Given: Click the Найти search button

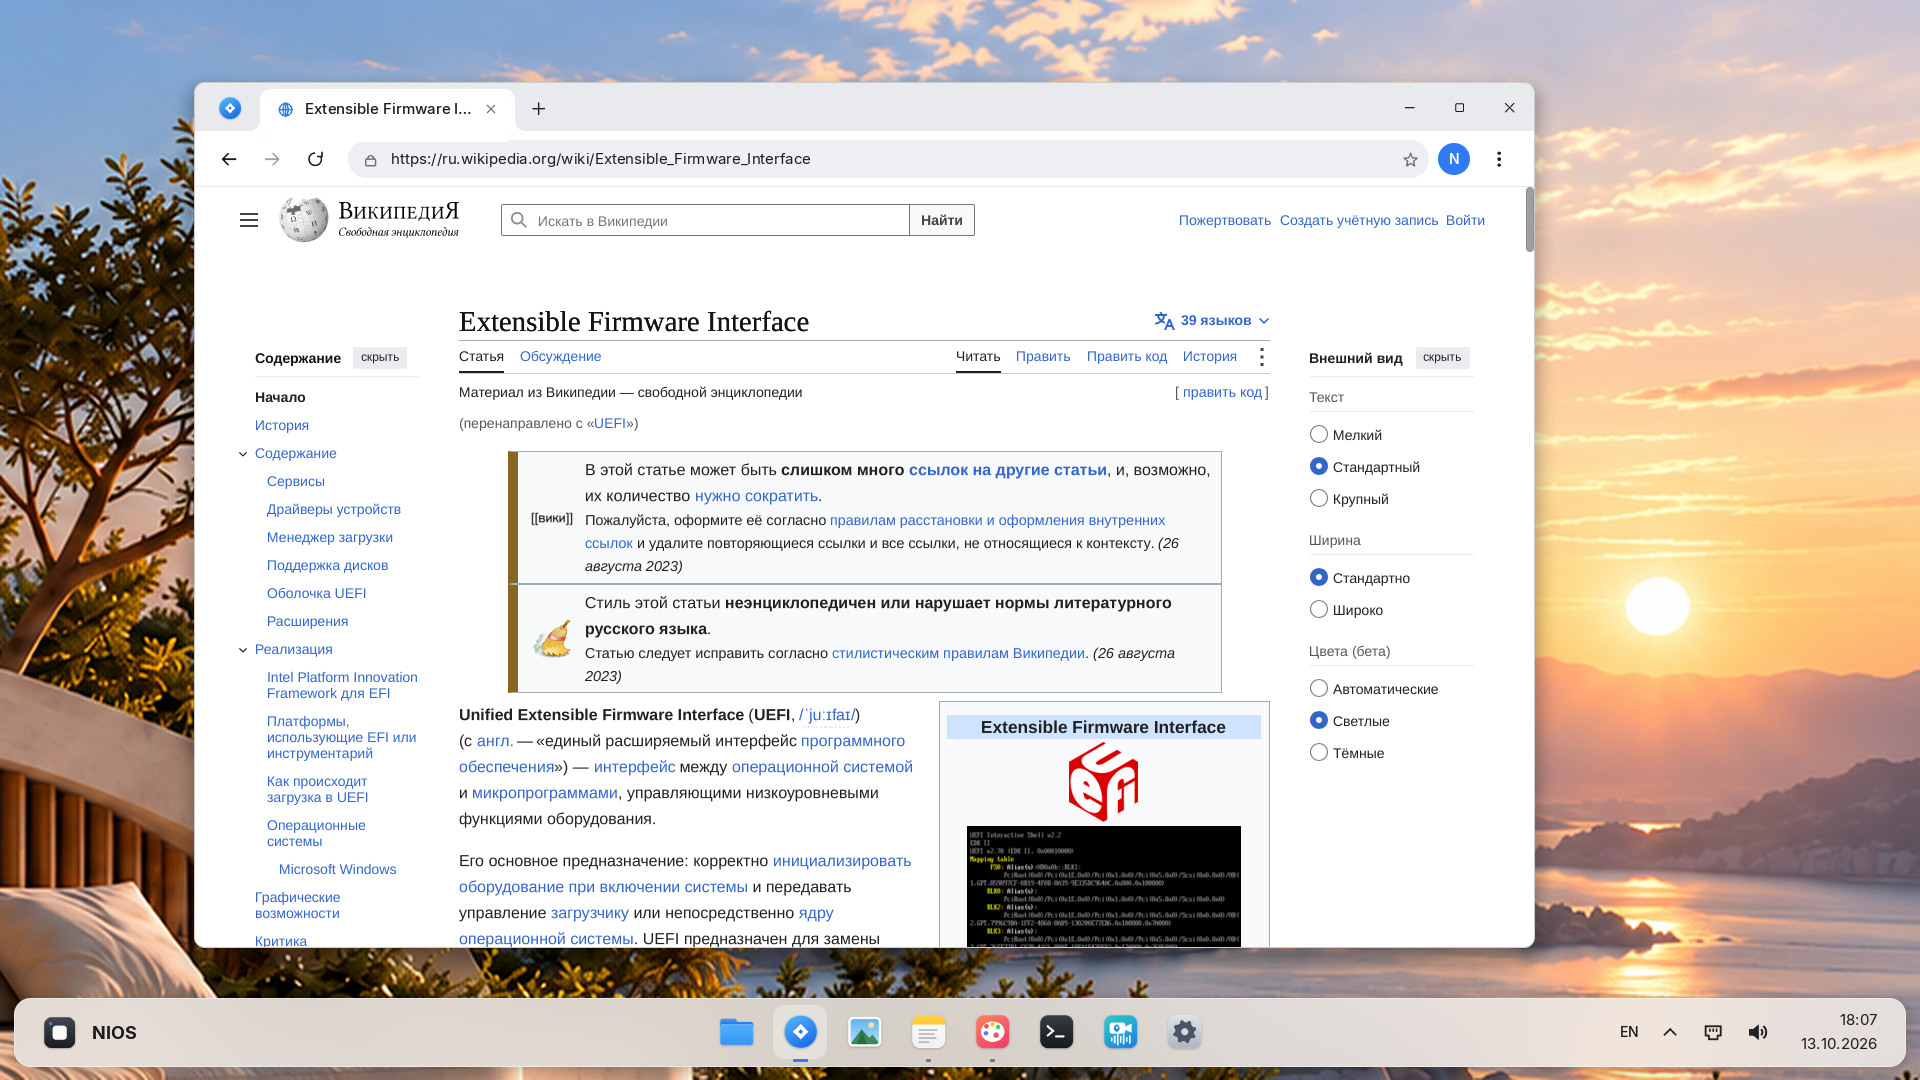Looking at the screenshot, I should 942,220.
